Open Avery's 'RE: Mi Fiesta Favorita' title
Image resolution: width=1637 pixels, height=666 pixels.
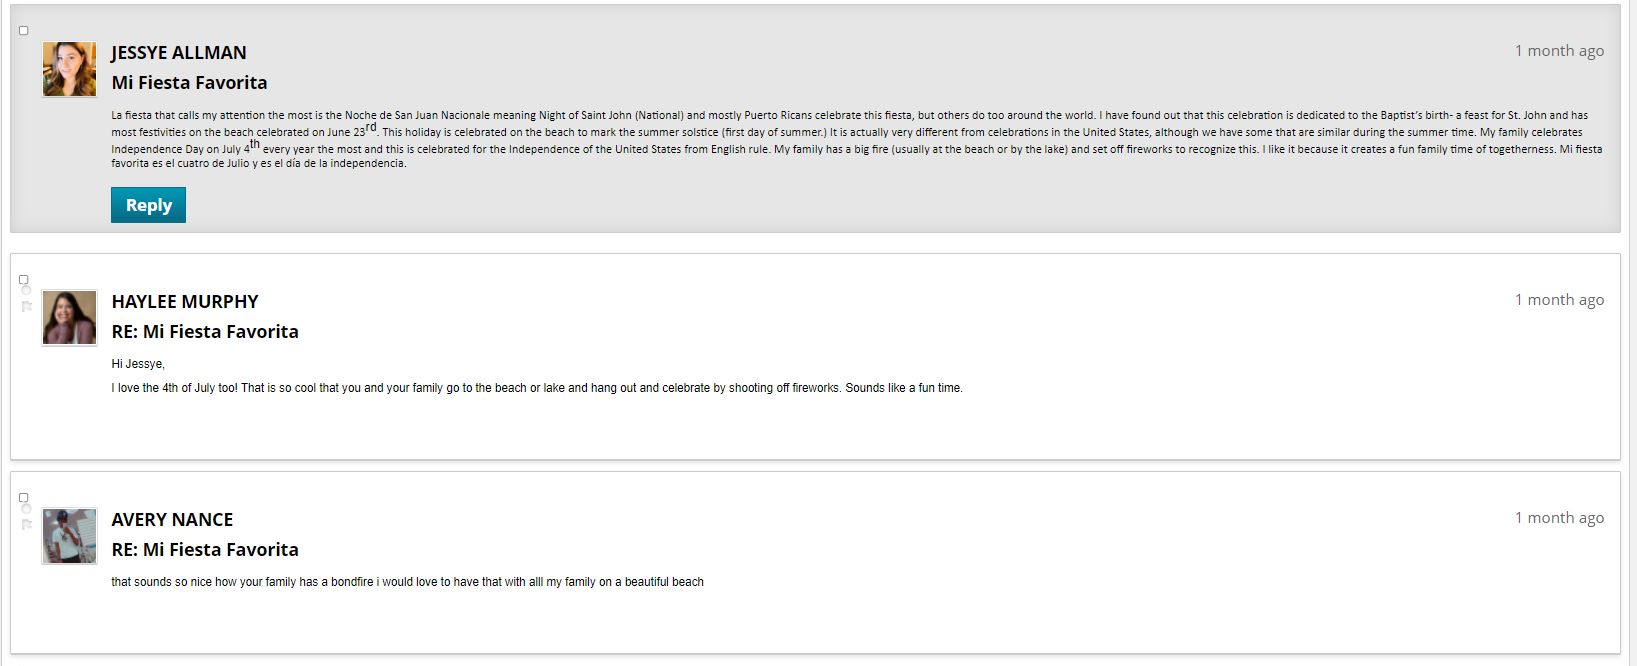point(205,550)
